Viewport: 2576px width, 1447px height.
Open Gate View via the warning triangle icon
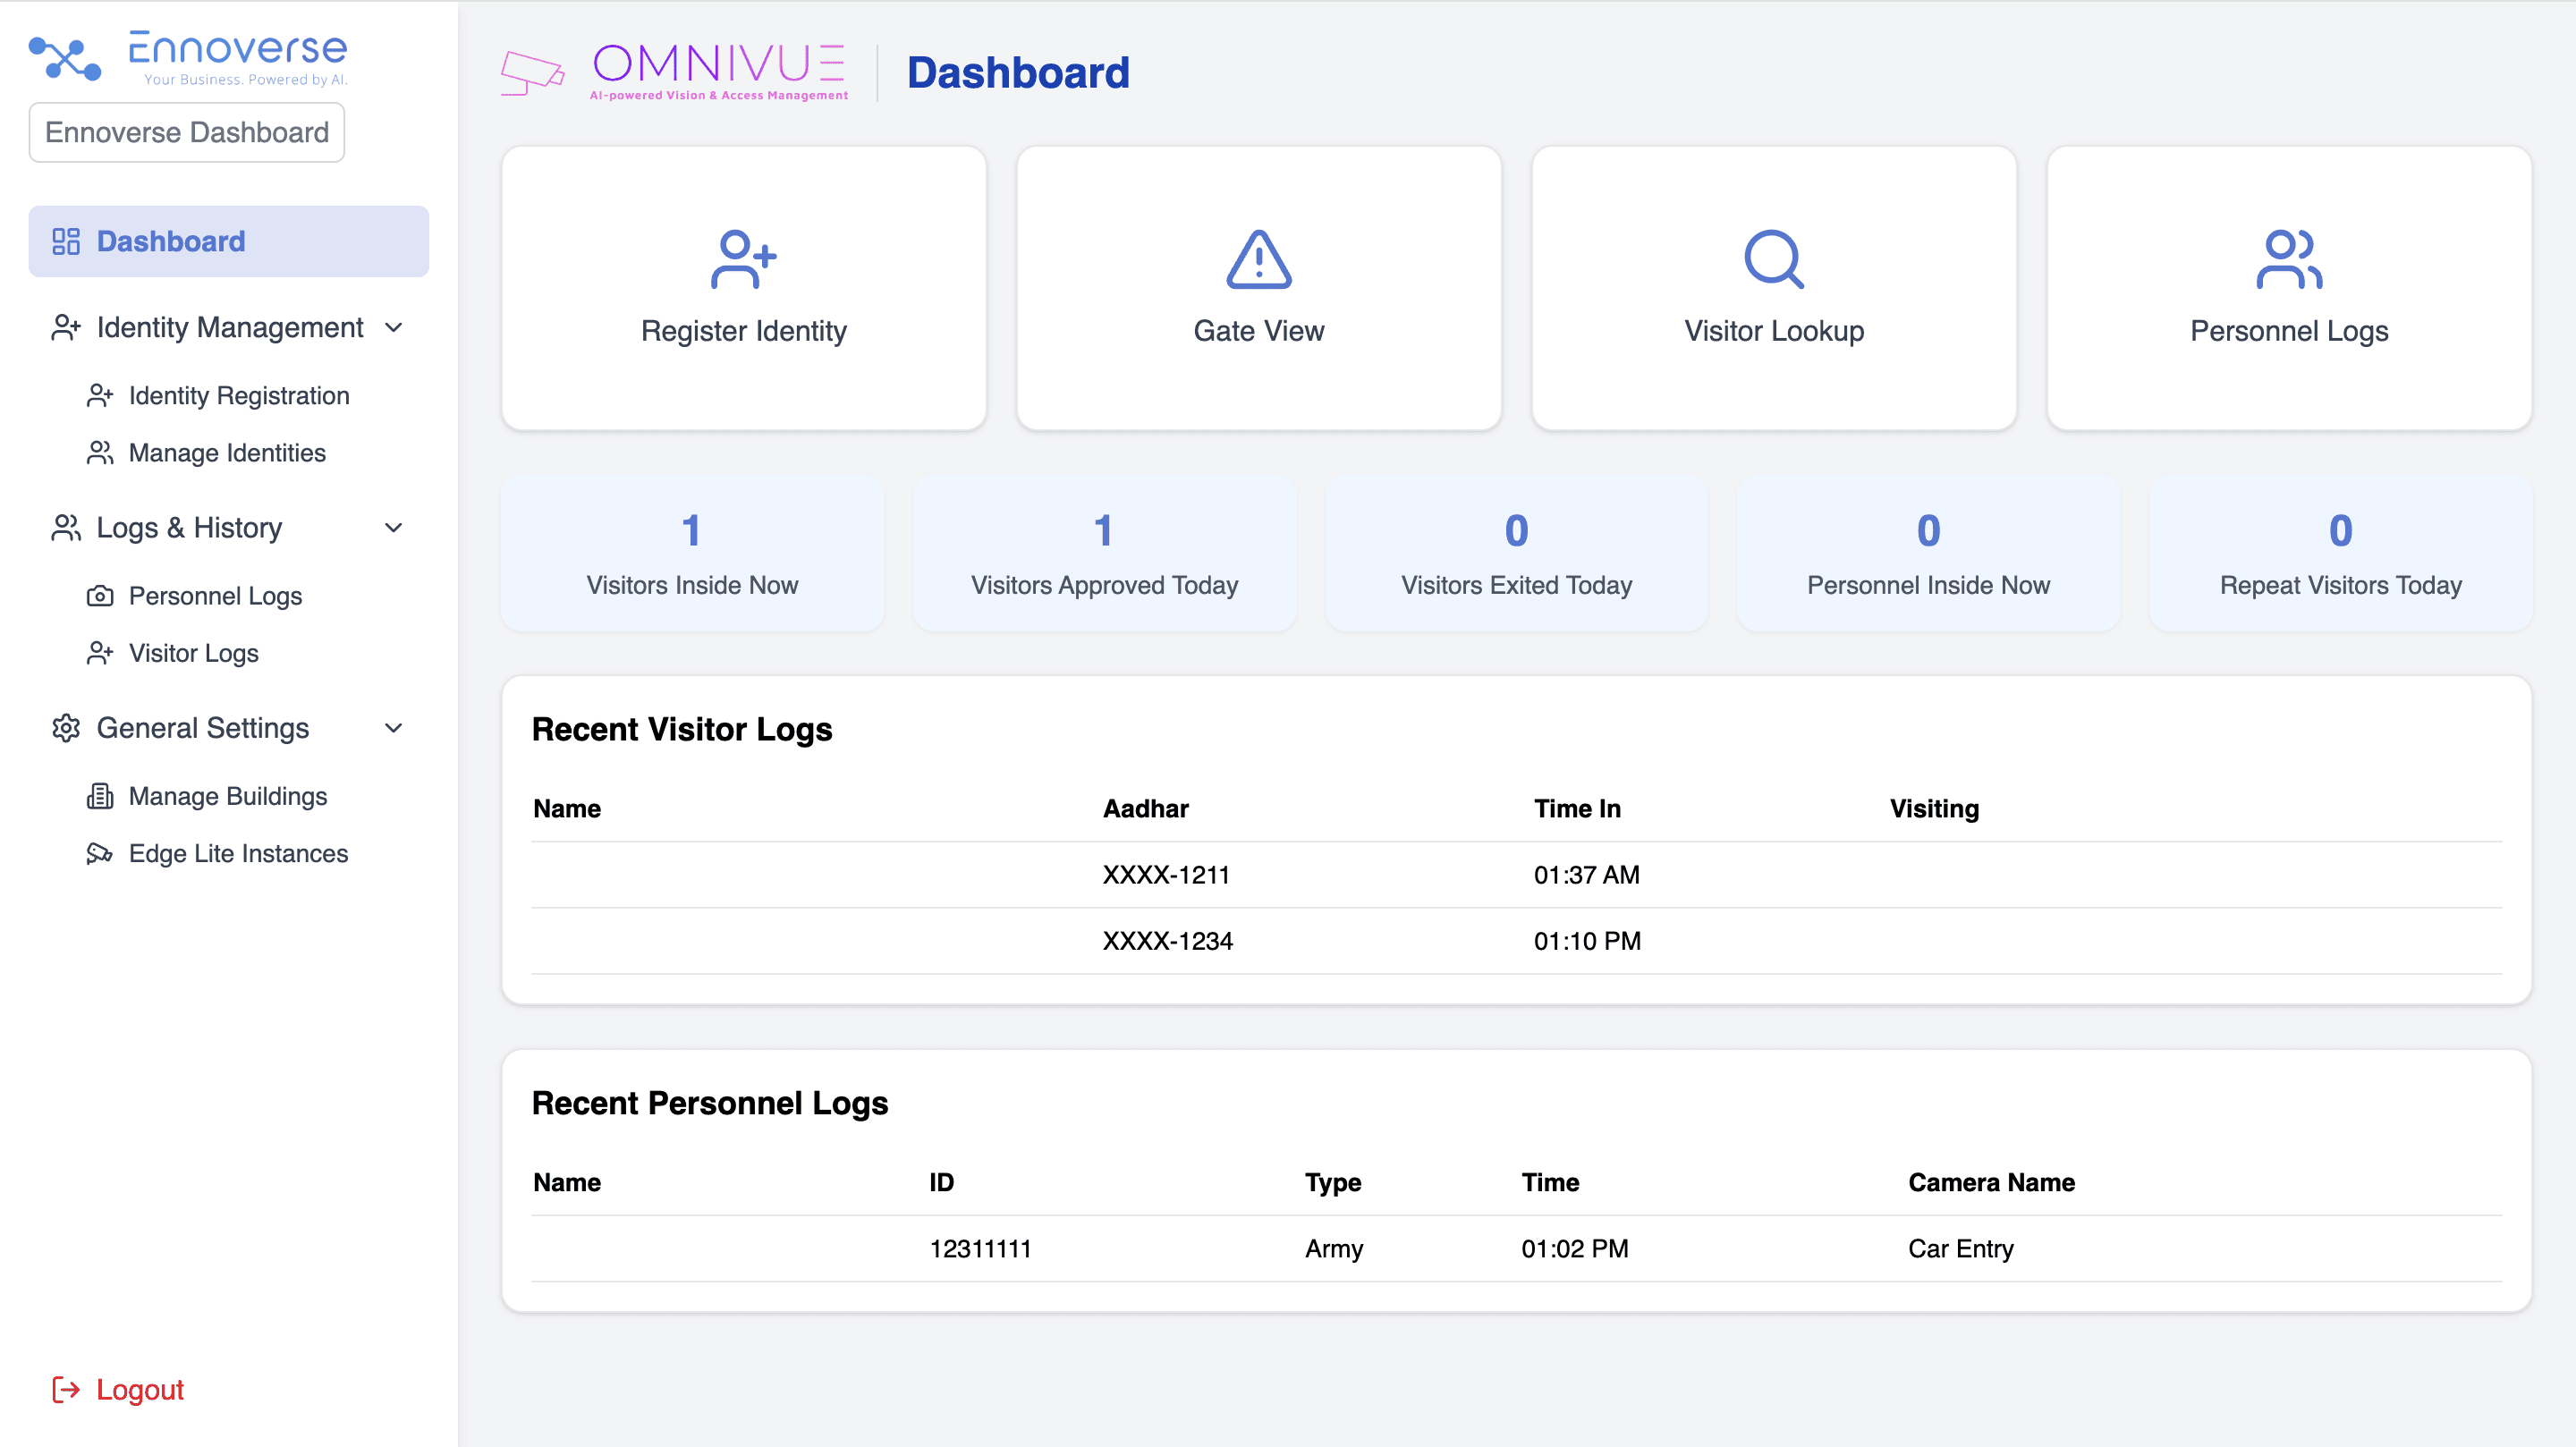pos(1258,261)
